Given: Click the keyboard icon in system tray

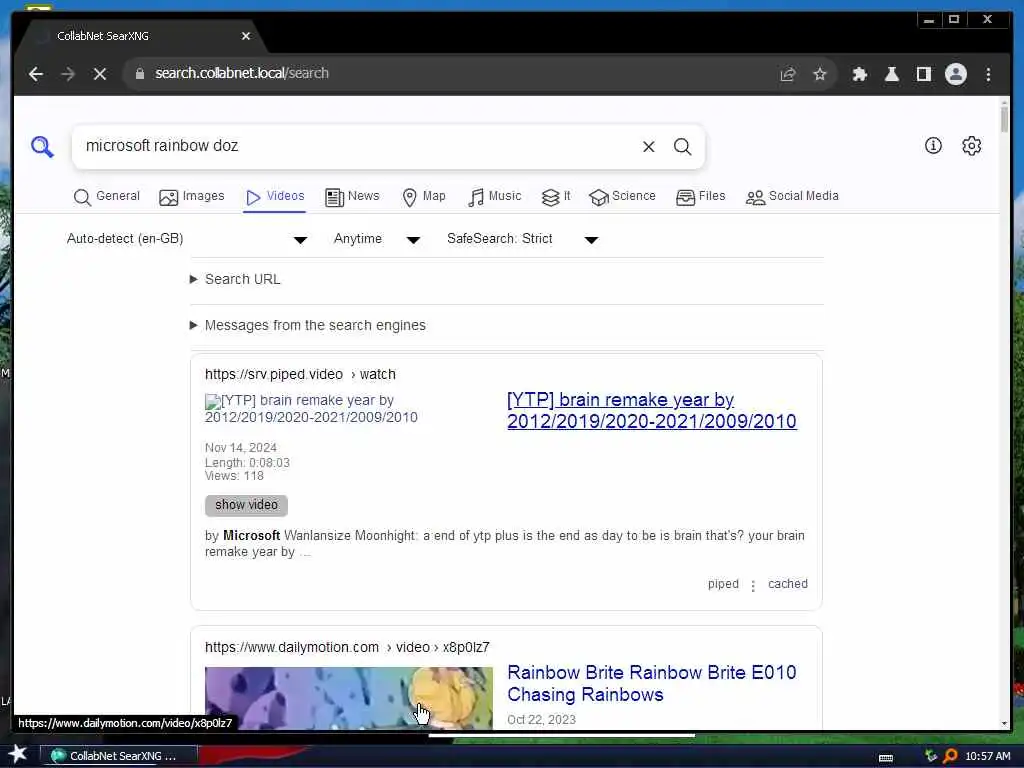Looking at the screenshot, I should click(886, 758).
